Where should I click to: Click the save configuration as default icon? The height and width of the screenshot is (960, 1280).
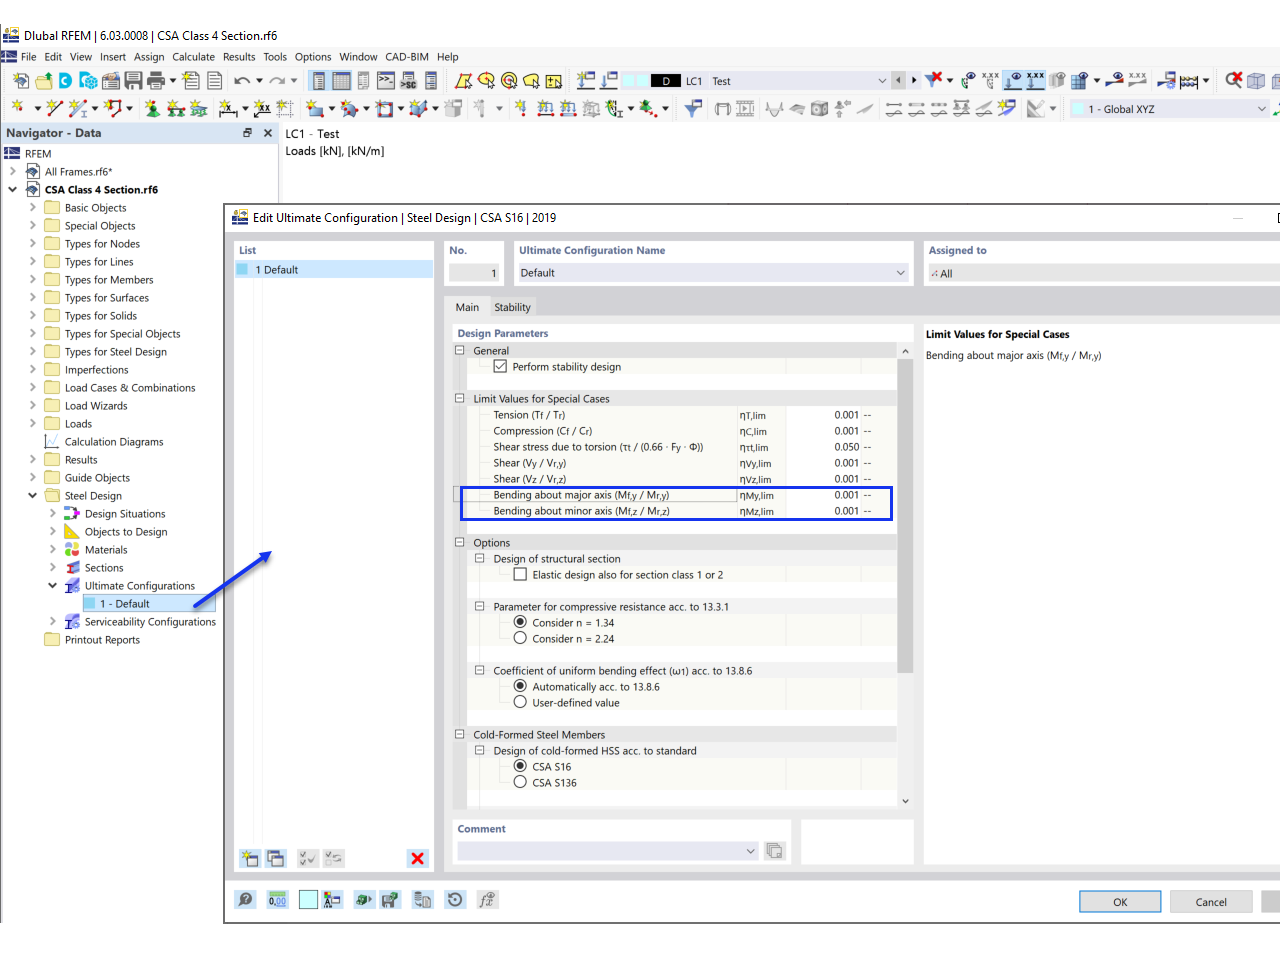(390, 900)
